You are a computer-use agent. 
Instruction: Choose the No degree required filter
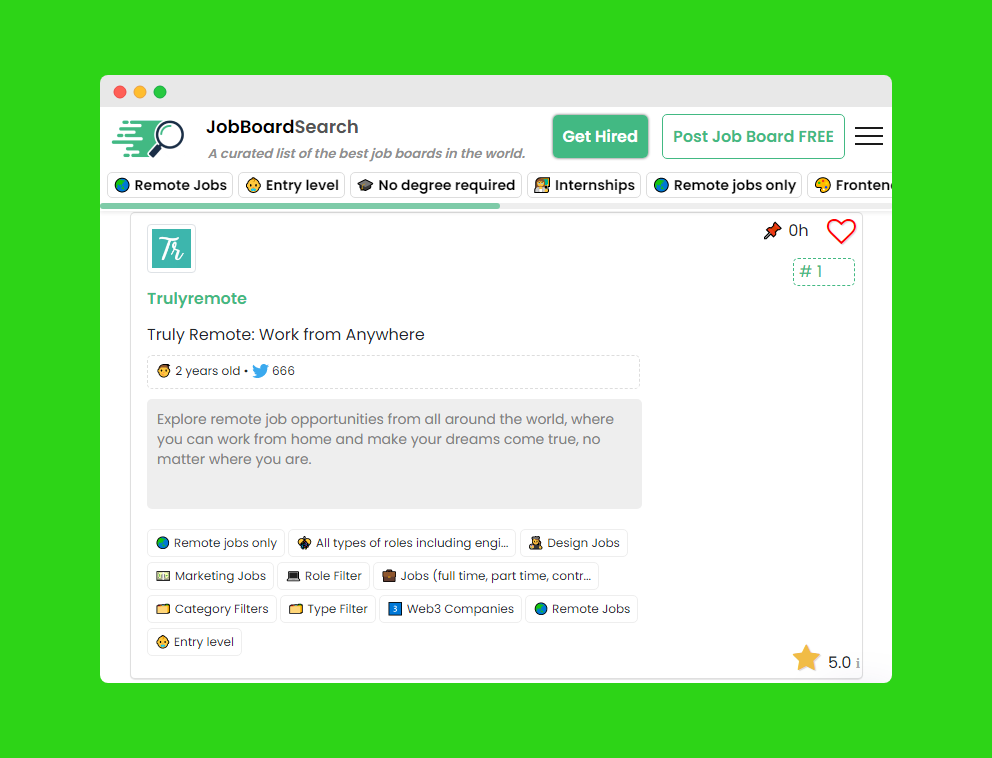pos(436,185)
